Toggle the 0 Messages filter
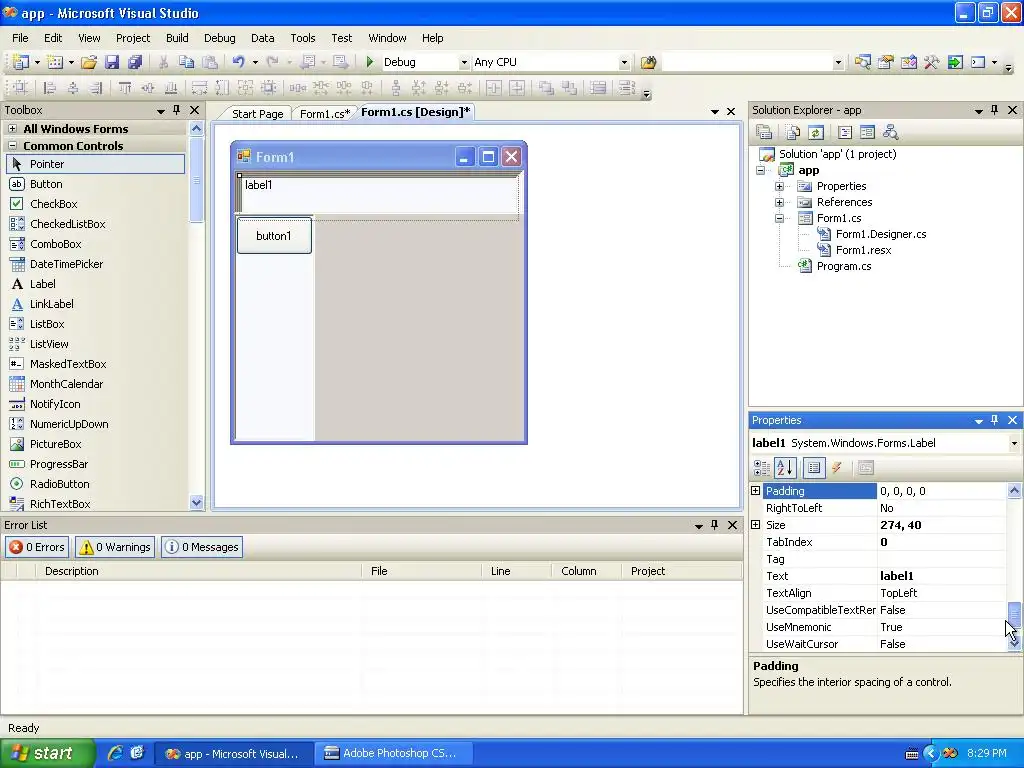1024x768 pixels. point(202,547)
